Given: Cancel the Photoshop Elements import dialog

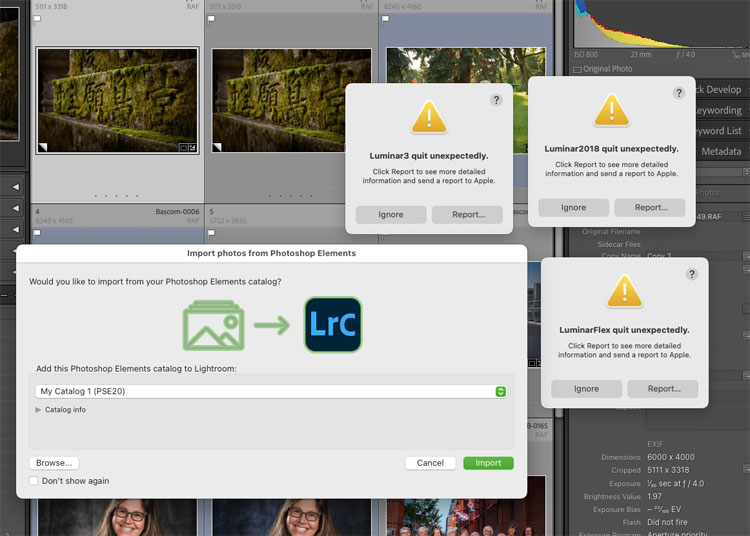Looking at the screenshot, I should [430, 463].
